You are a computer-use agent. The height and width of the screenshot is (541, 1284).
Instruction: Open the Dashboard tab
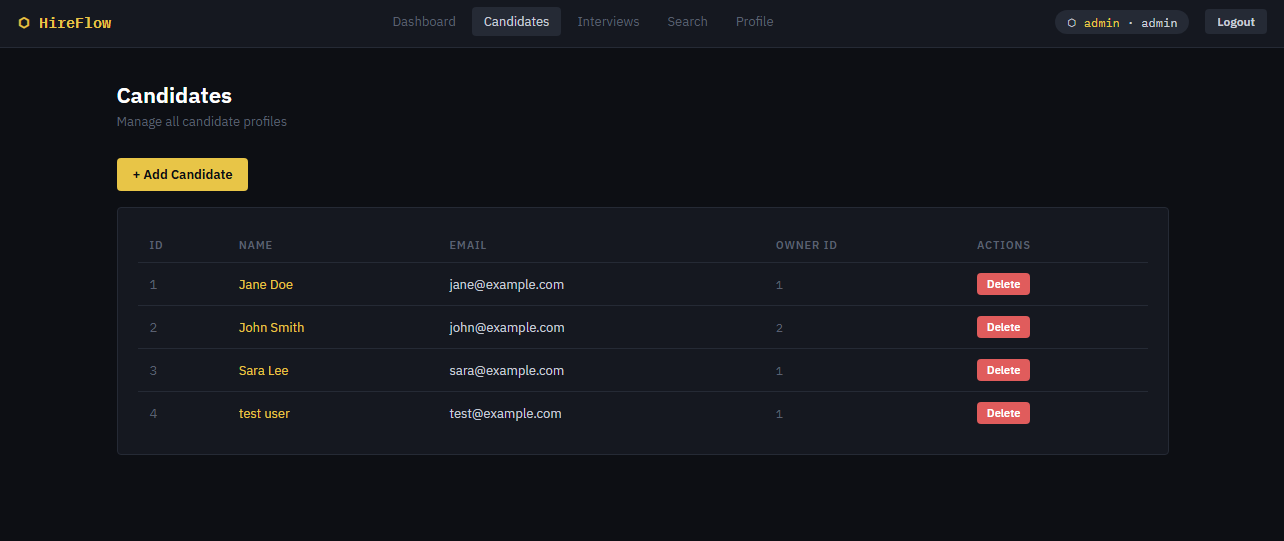(x=424, y=22)
